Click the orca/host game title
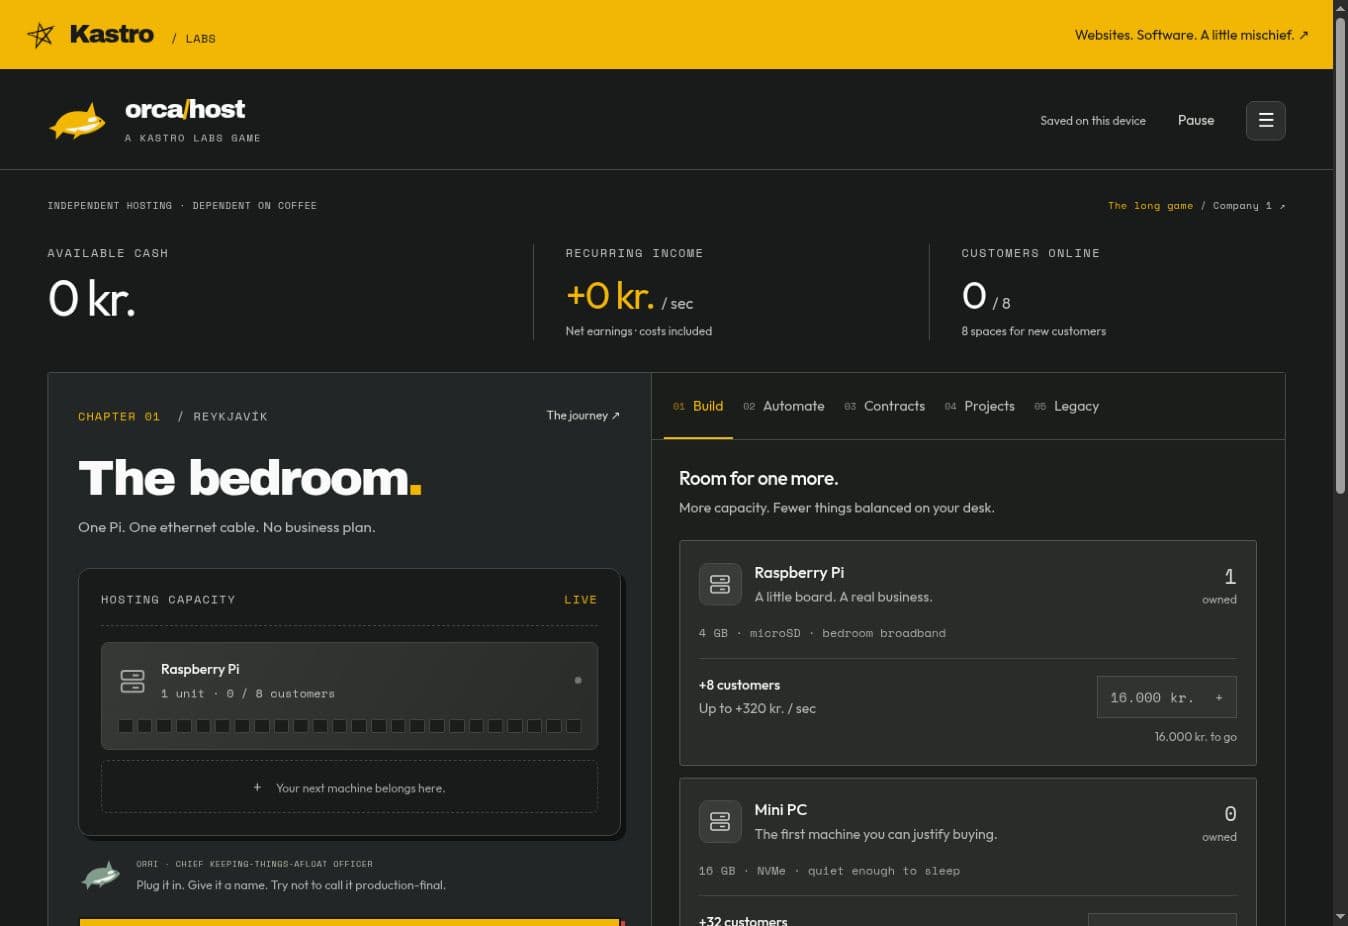The height and width of the screenshot is (926, 1348). pos(185,109)
